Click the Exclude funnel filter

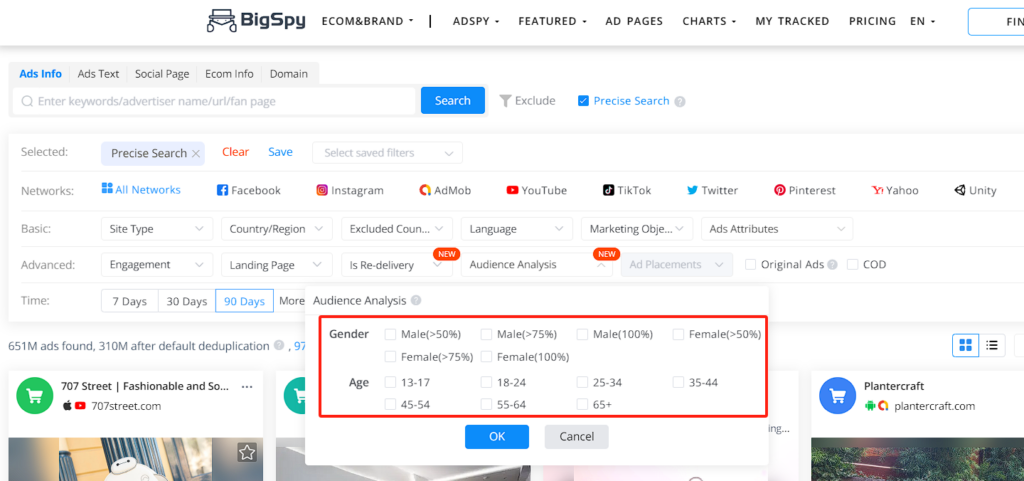(x=527, y=101)
